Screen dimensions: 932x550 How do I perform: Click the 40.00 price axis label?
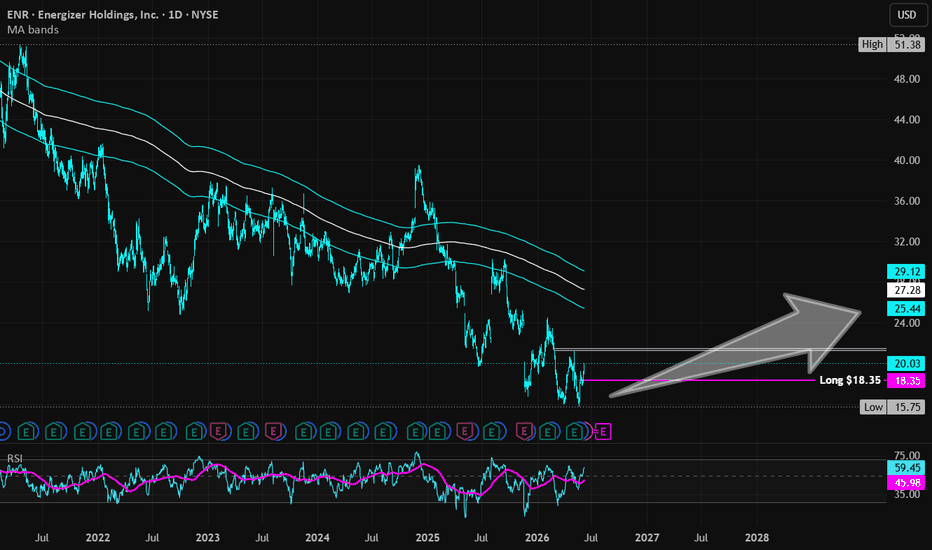(907, 161)
